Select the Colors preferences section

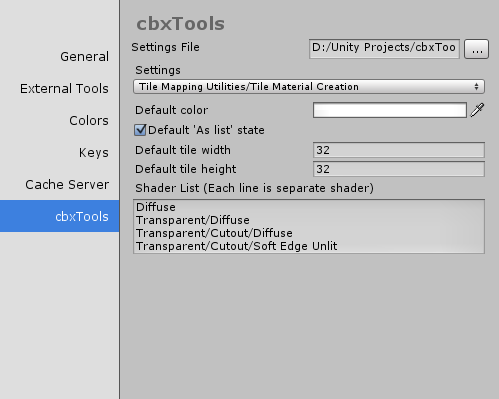tap(89, 120)
